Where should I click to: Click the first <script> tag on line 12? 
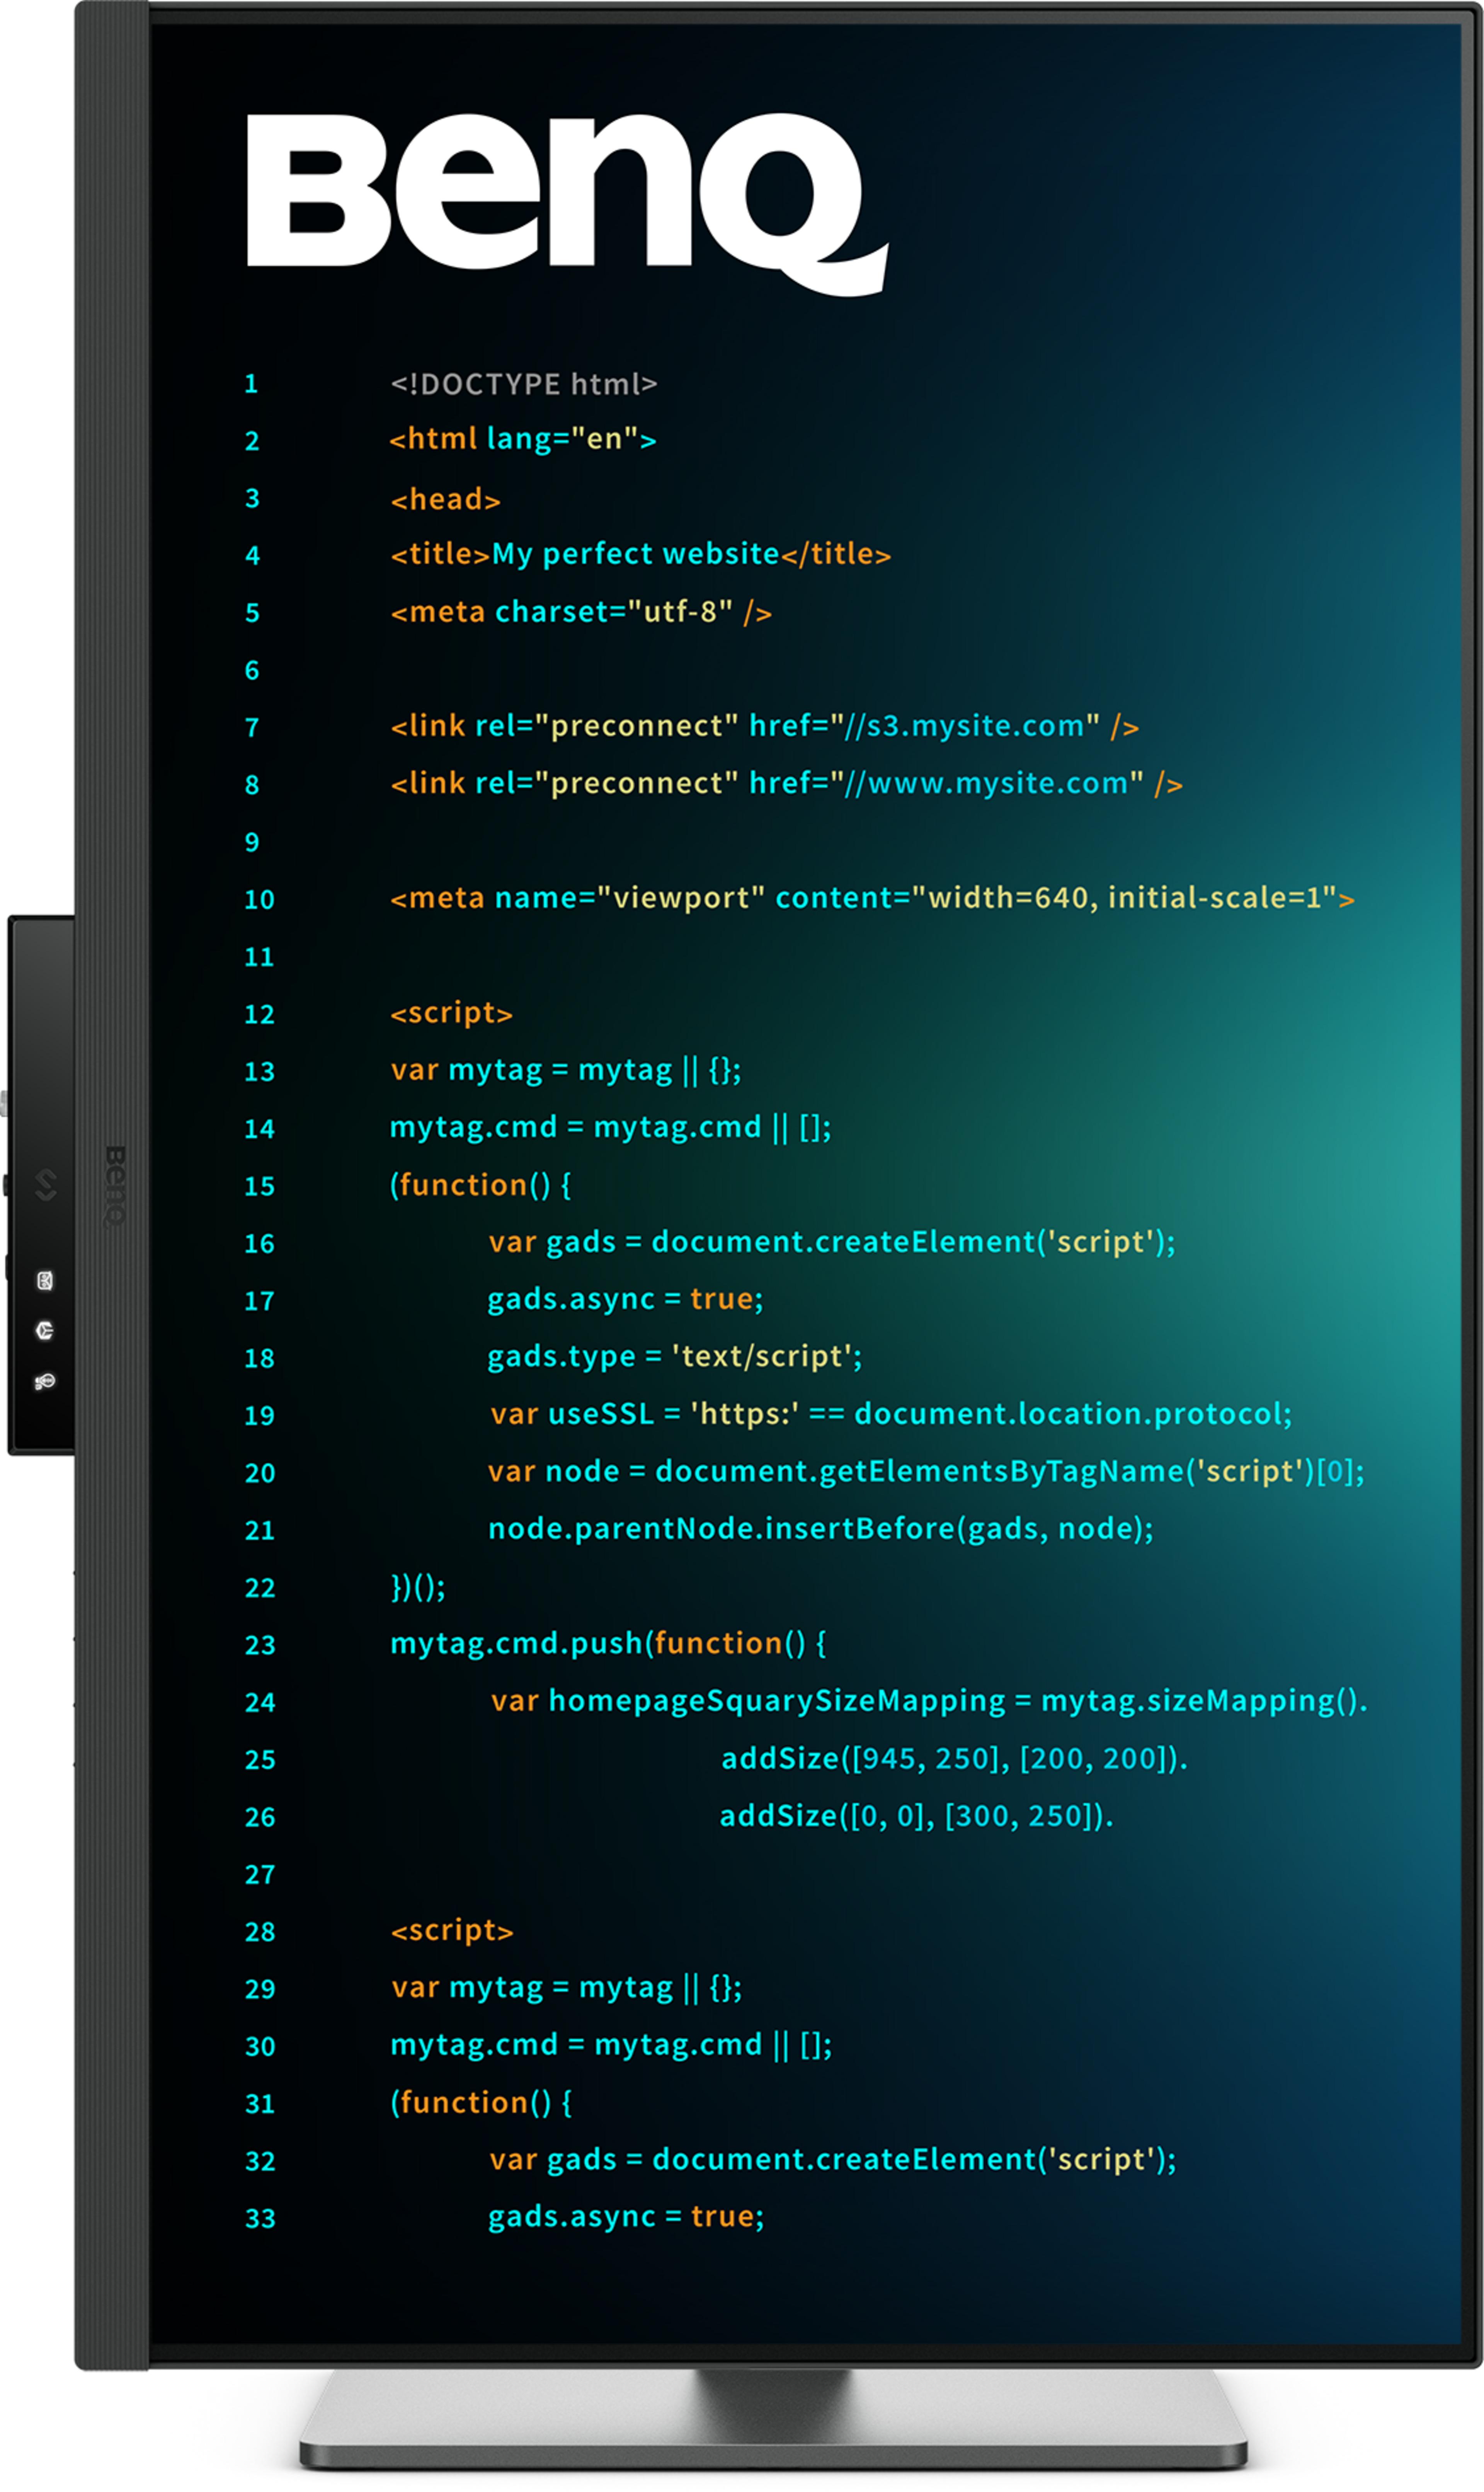pyautogui.click(x=451, y=1013)
